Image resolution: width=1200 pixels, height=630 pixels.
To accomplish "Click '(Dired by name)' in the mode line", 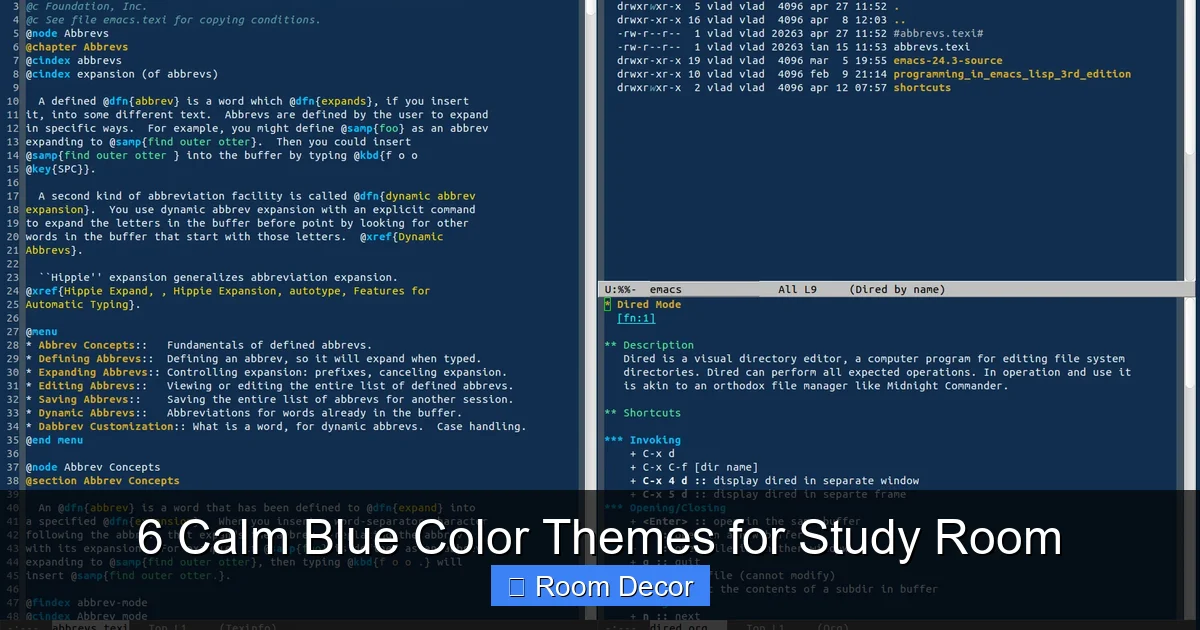I will click(897, 290).
